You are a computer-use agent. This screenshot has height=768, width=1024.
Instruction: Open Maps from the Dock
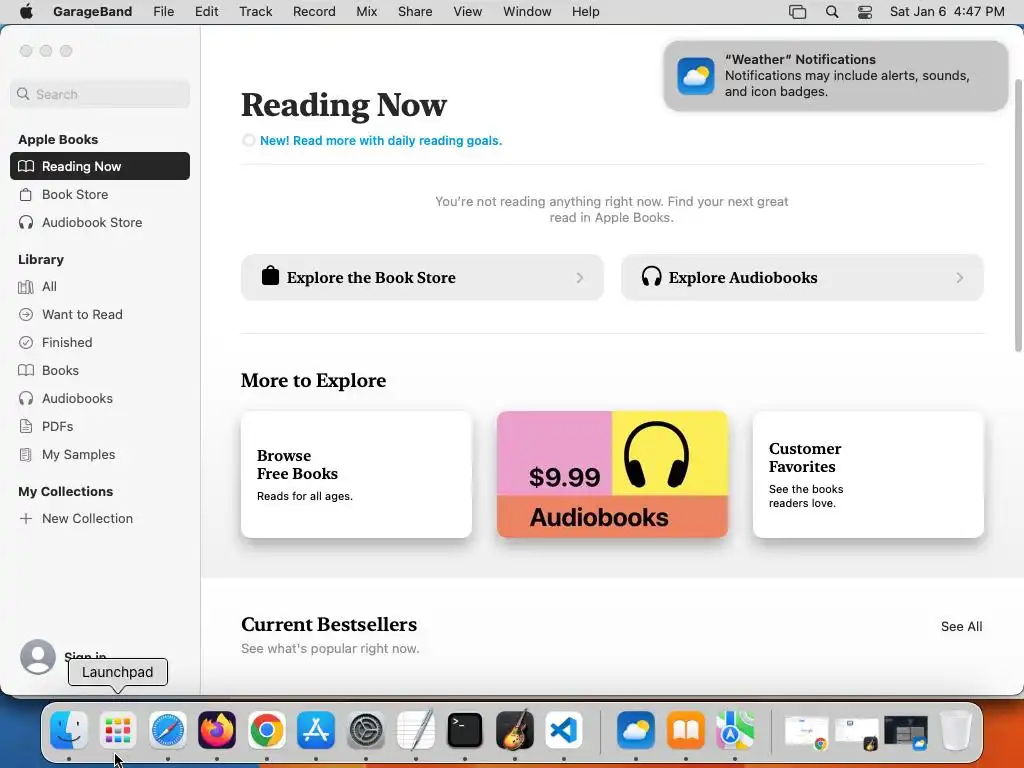coord(735,730)
